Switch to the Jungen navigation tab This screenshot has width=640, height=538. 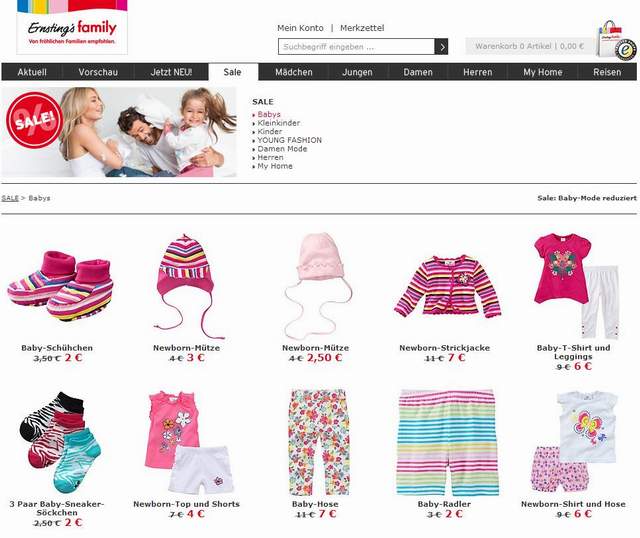point(357,72)
